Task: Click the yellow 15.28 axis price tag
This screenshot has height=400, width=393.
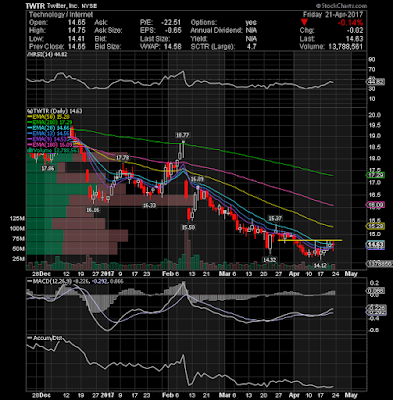Action: coord(376,226)
